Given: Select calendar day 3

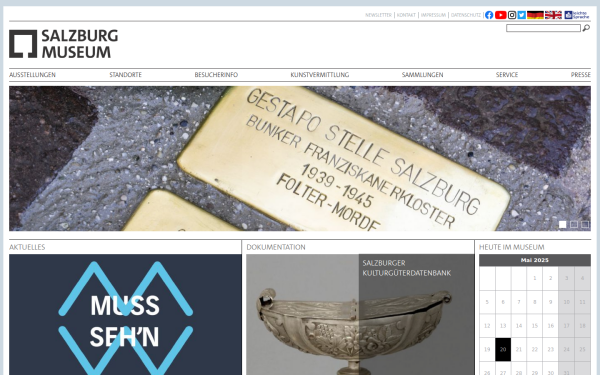Looking at the screenshot, I should pyautogui.click(x=567, y=278).
